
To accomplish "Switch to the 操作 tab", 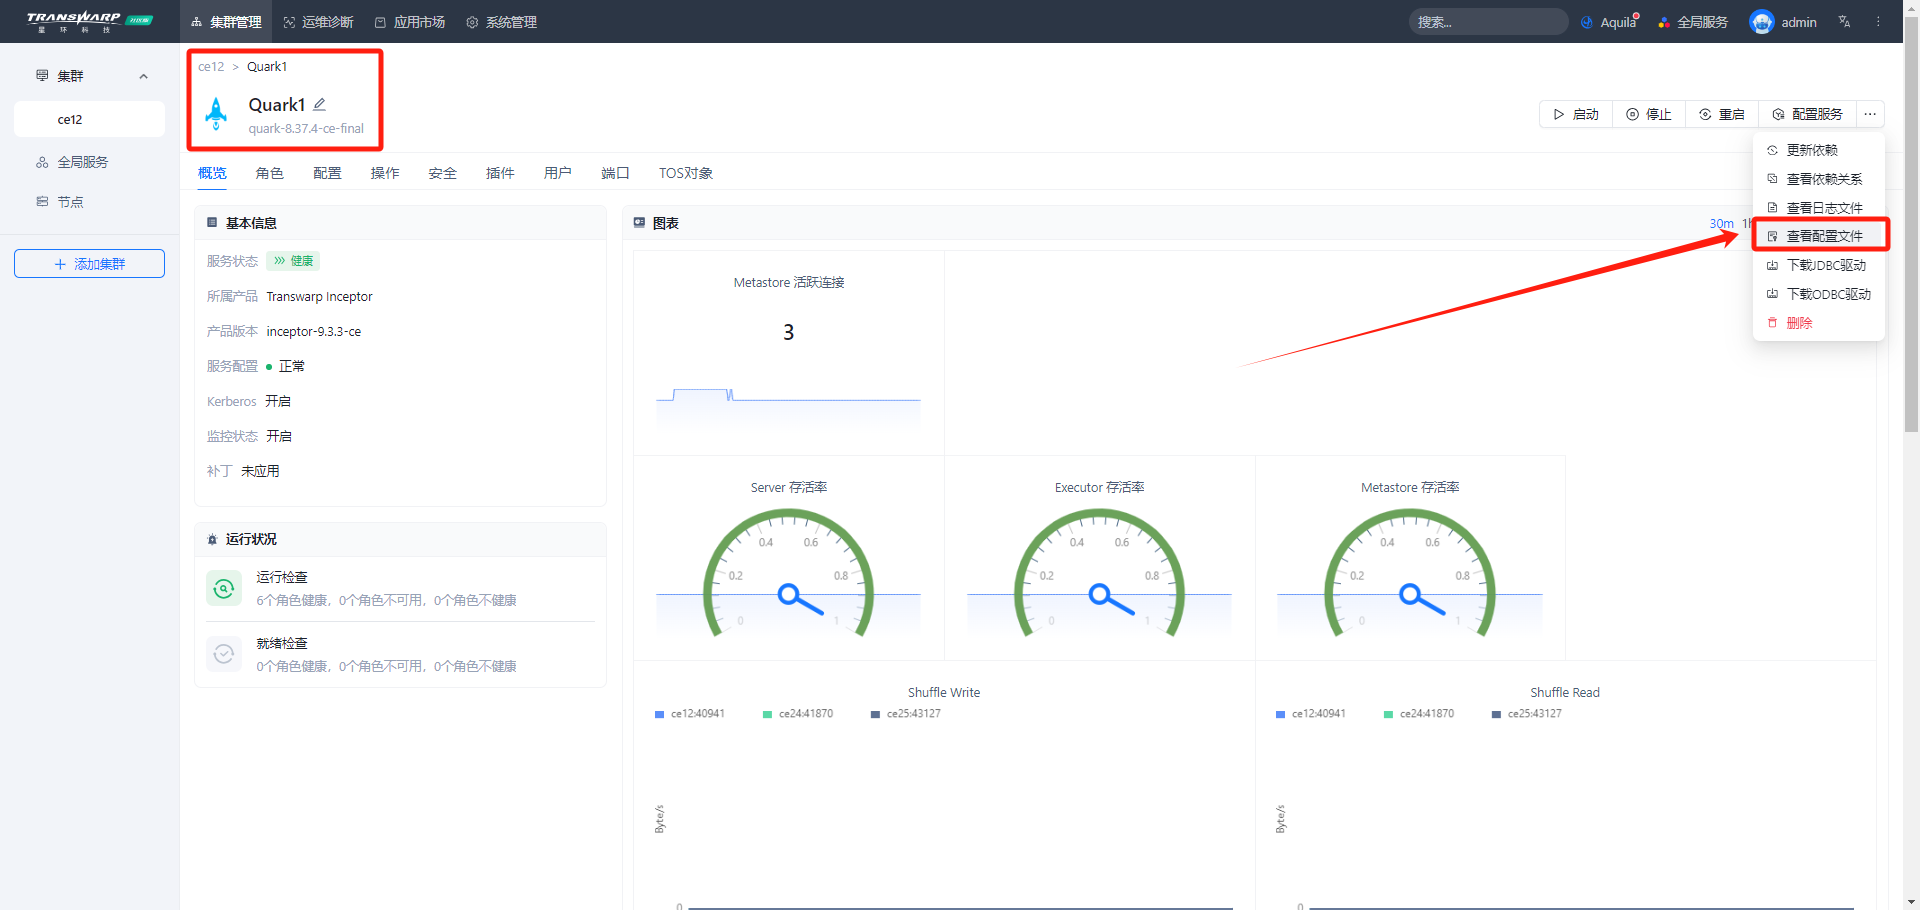I will (385, 173).
